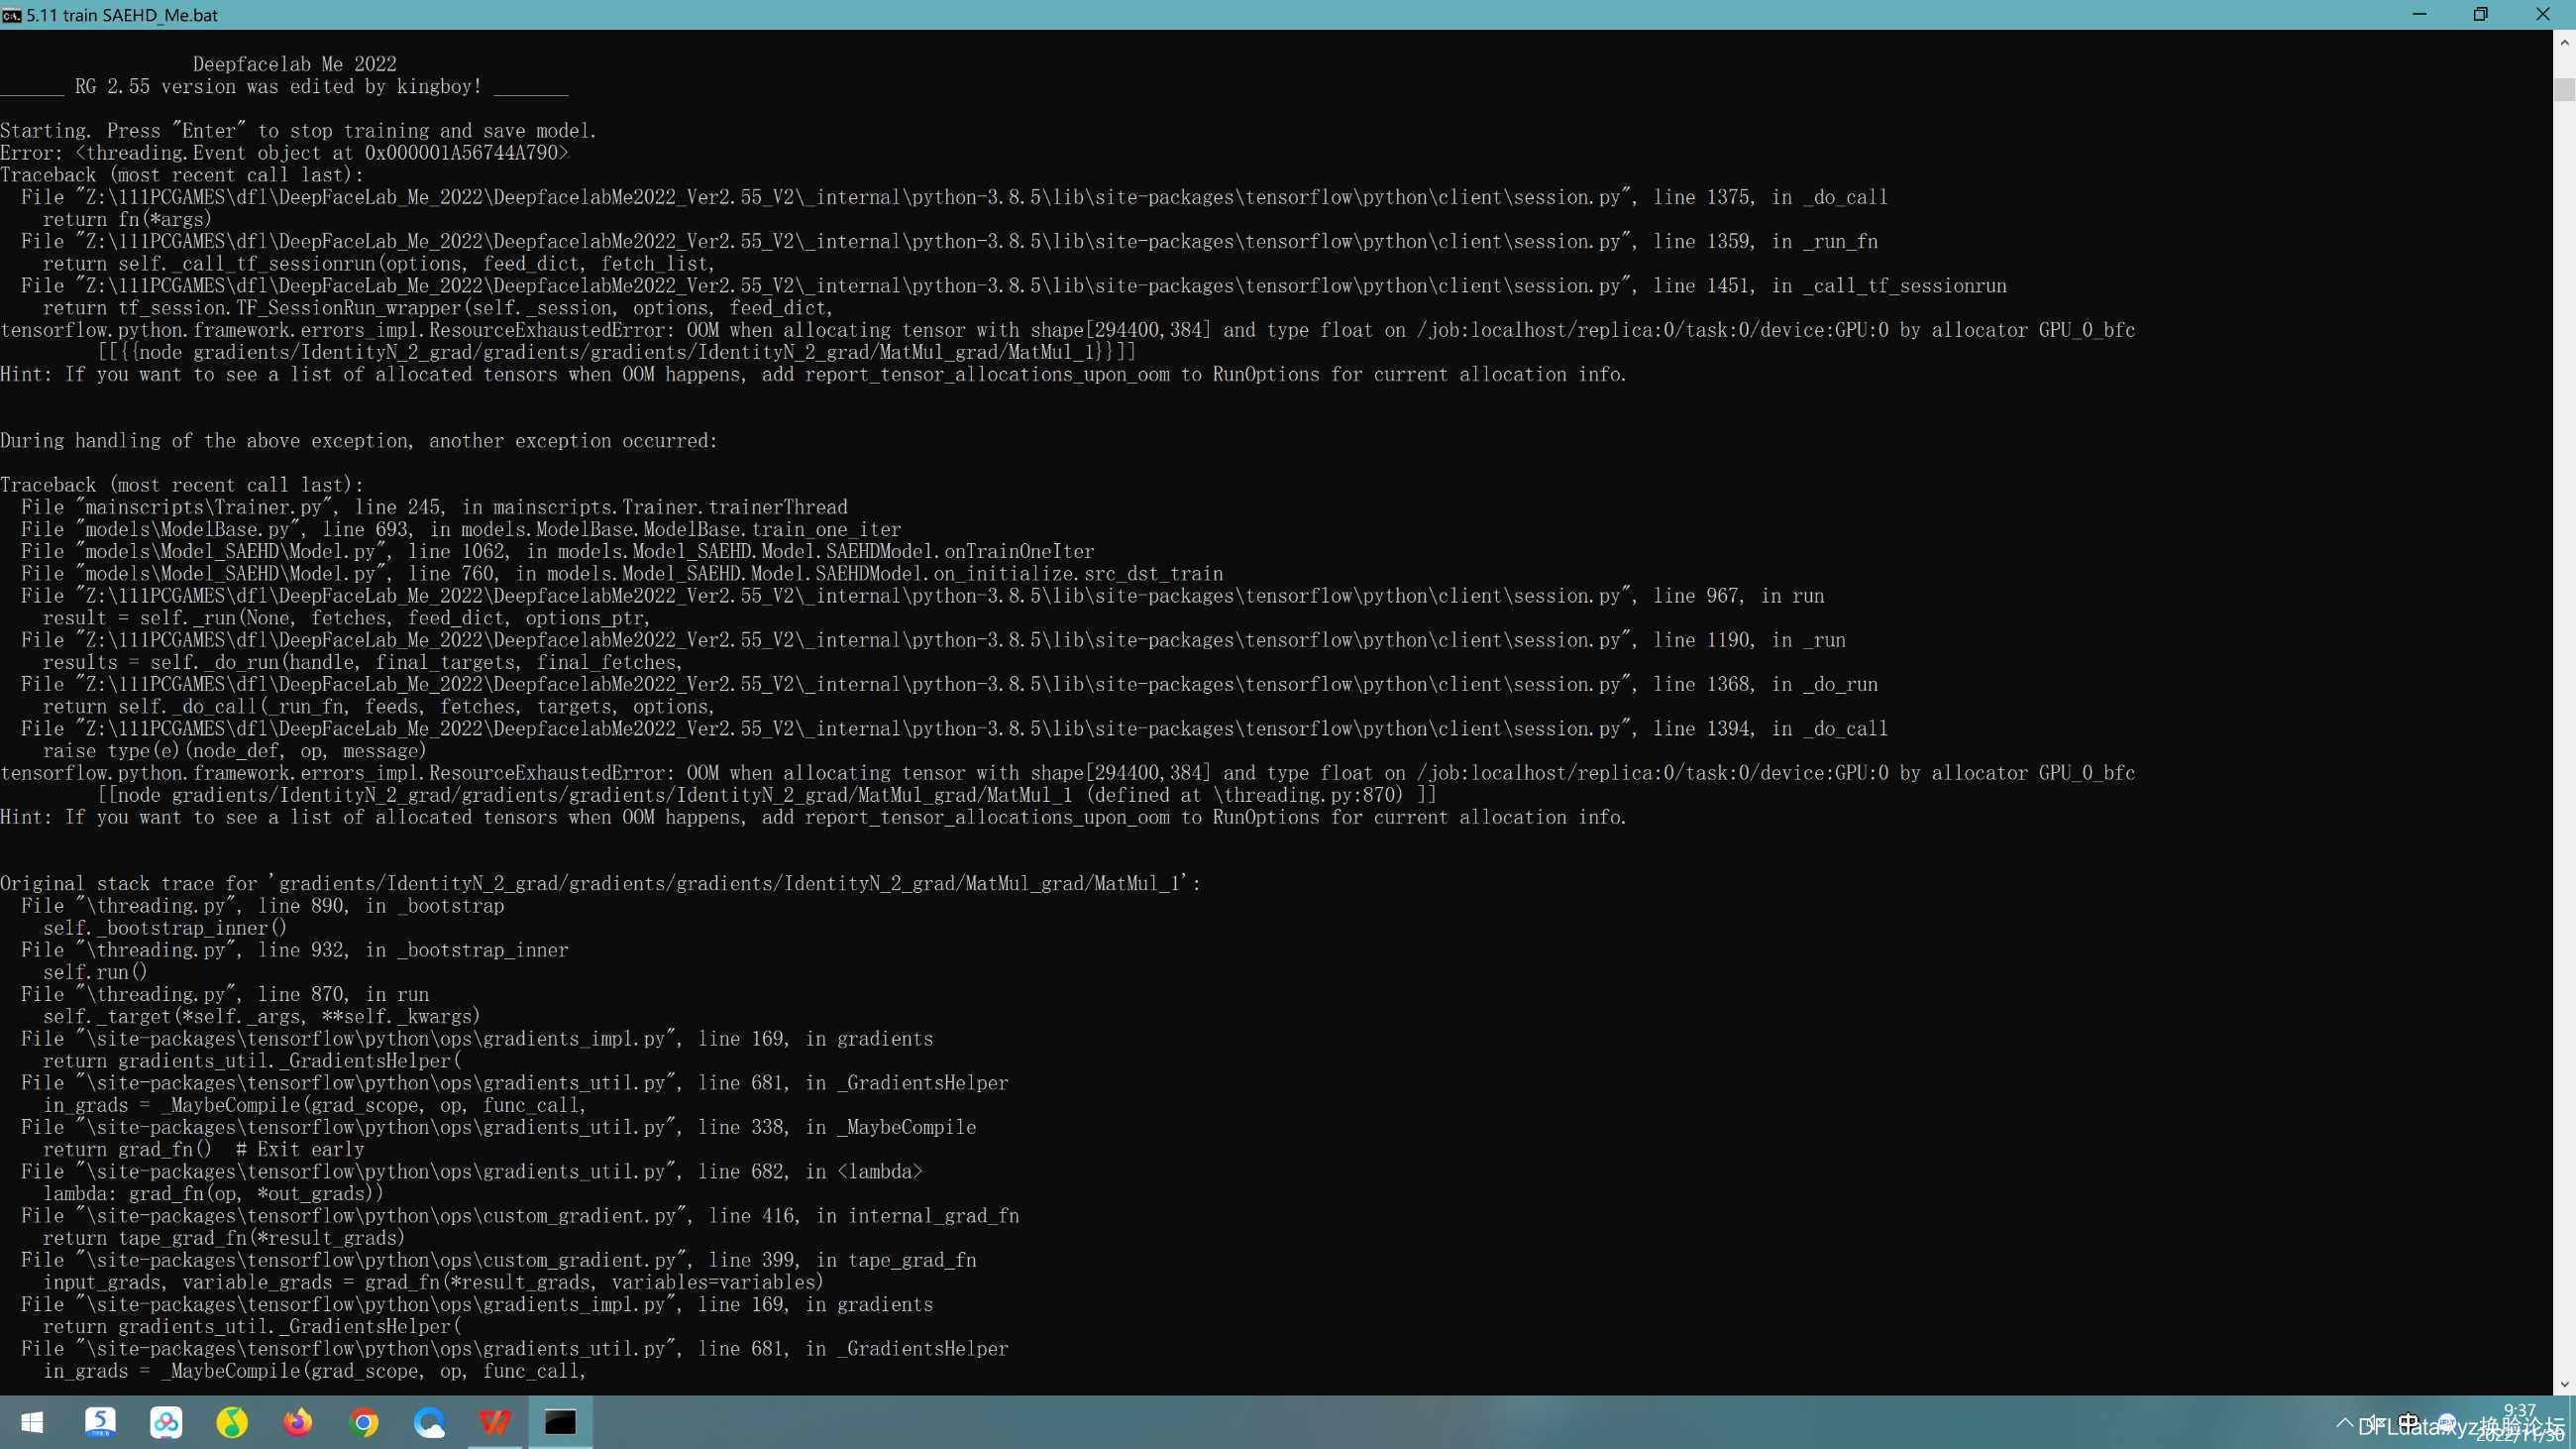Toggle the muted volume tray icon
The width and height of the screenshot is (2576, 1449).
(x=2376, y=1423)
